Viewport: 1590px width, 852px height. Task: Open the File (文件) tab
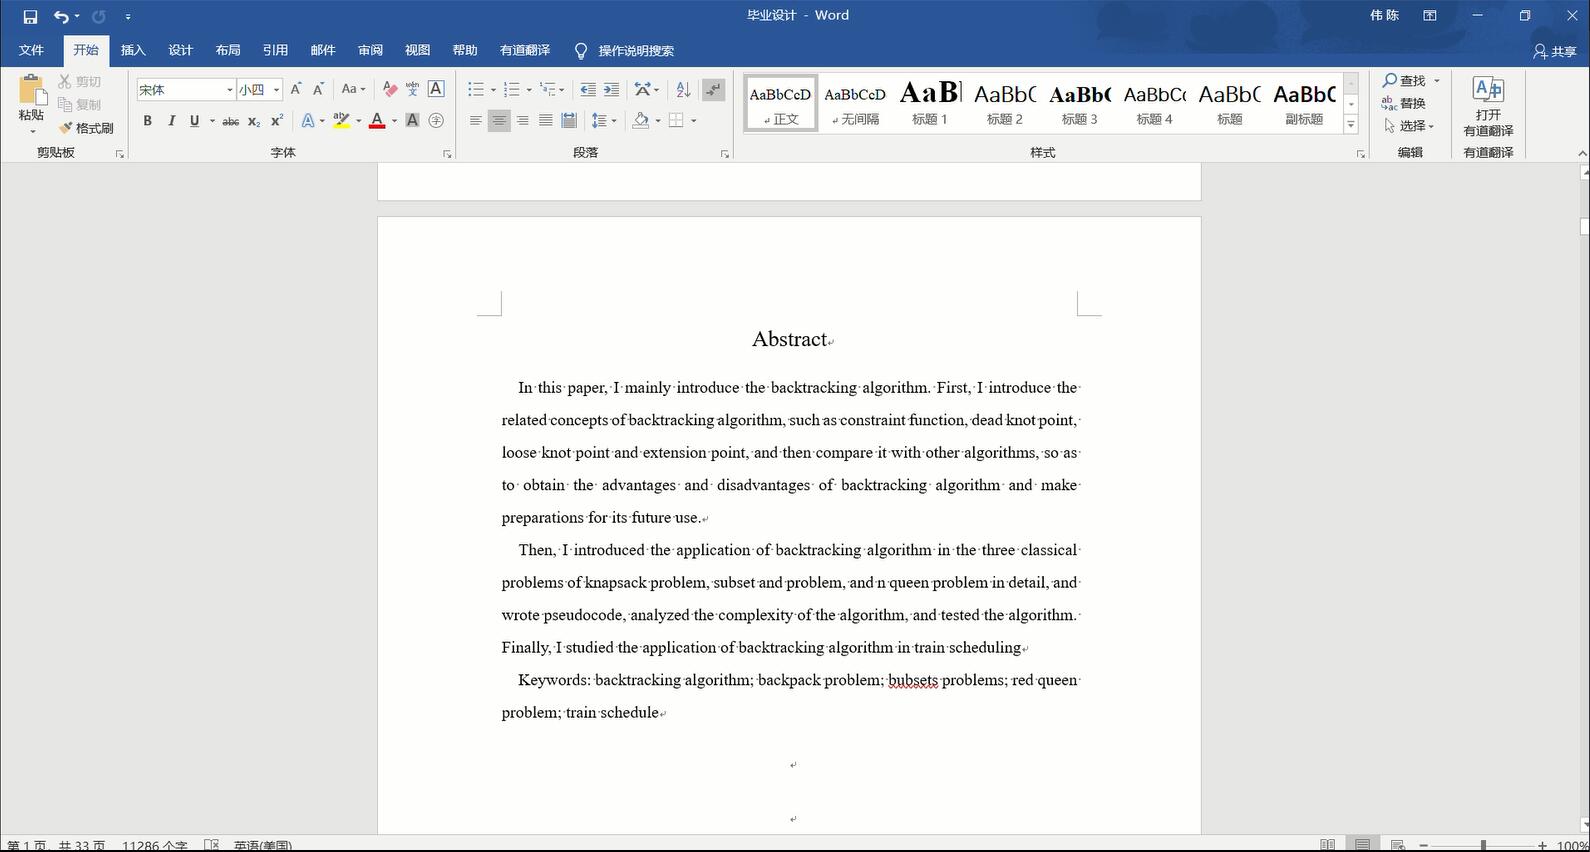click(31, 50)
